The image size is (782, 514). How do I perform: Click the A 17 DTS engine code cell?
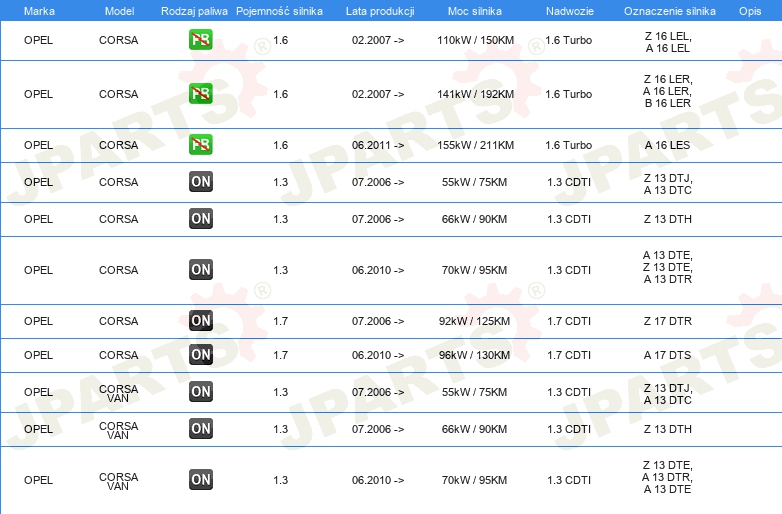(667, 355)
